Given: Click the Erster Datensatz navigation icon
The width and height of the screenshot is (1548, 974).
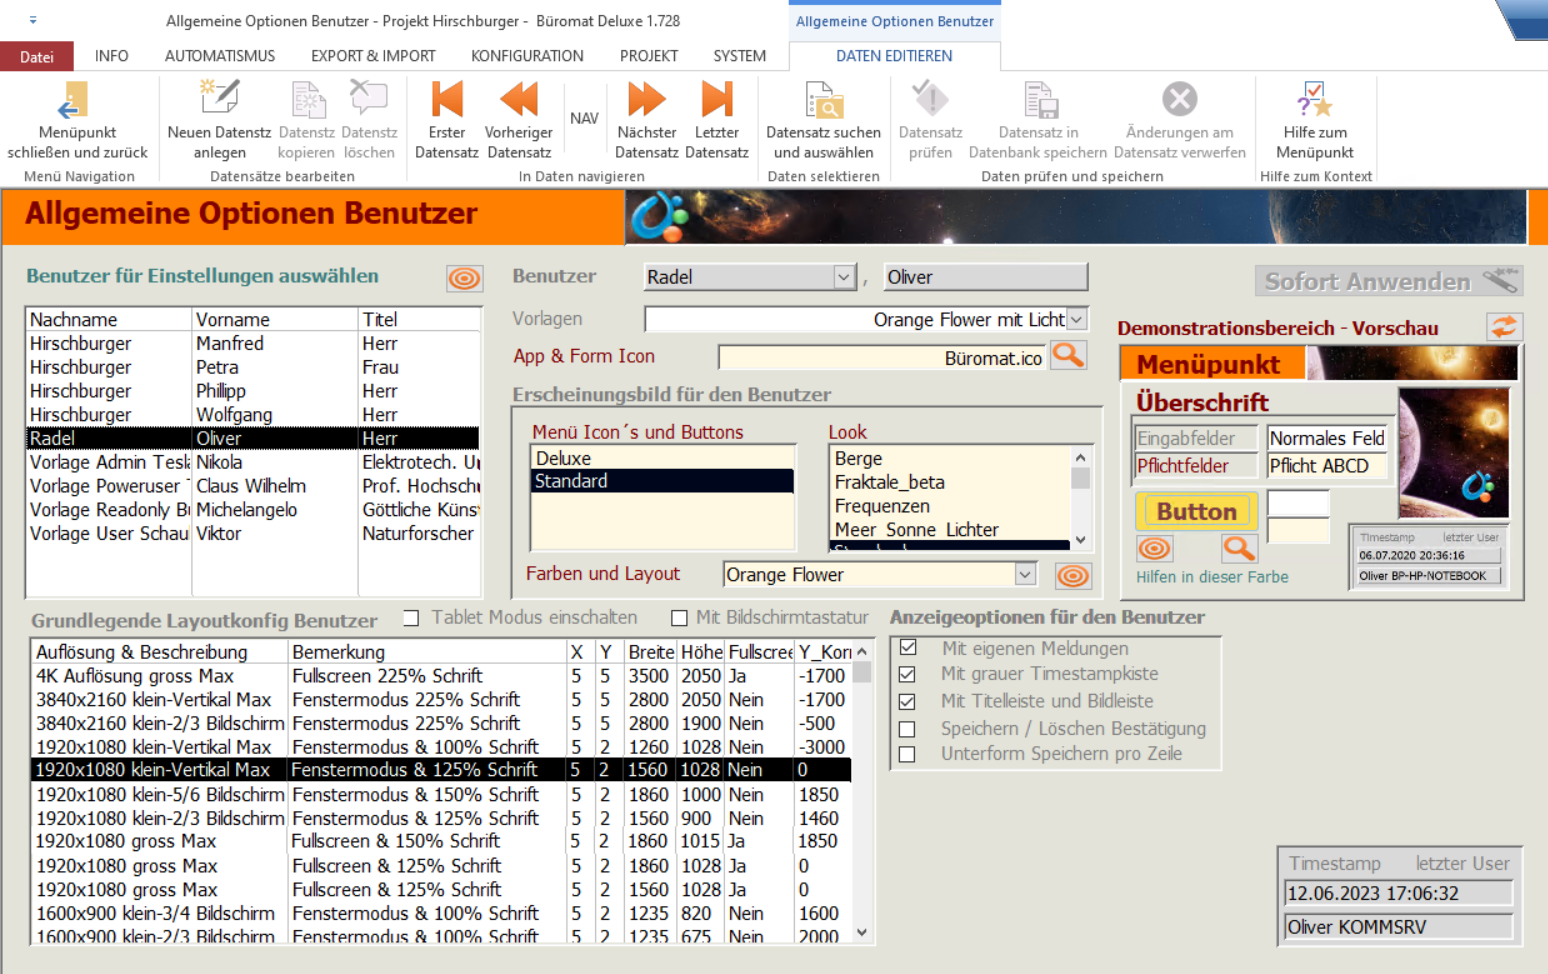Looking at the screenshot, I should tap(446, 101).
